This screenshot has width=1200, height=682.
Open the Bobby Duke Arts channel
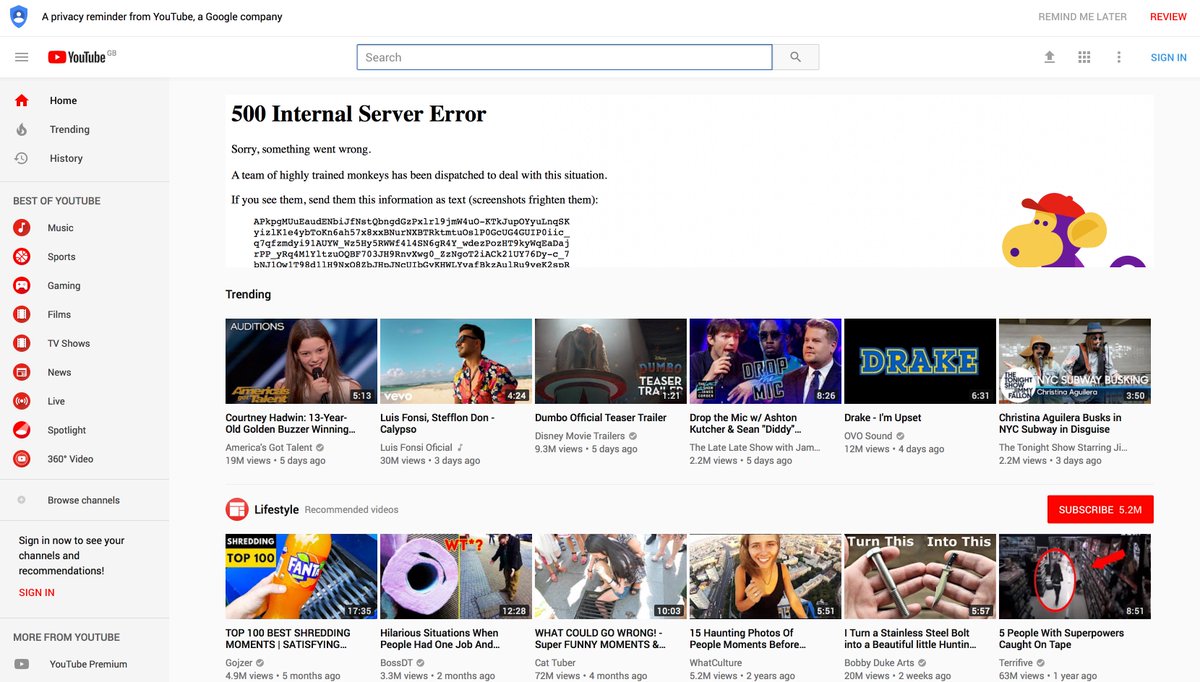879,663
